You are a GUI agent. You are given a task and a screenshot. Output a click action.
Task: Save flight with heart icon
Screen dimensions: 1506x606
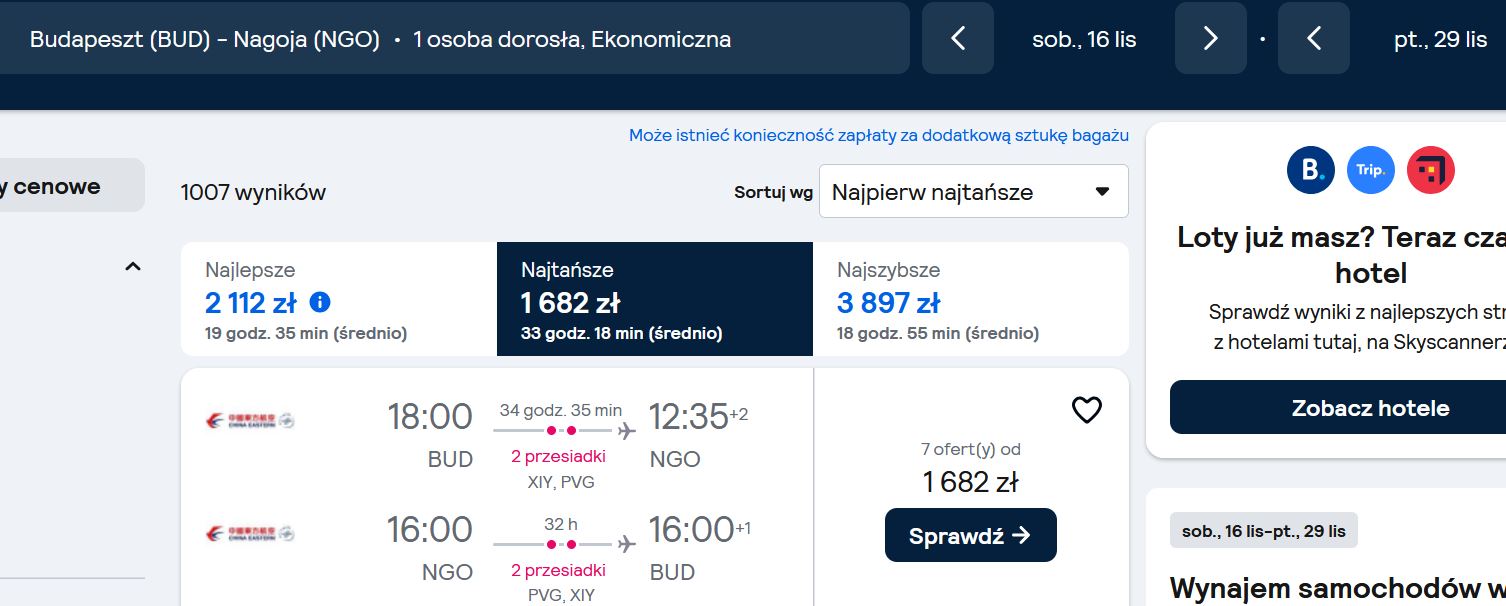[x=1086, y=410]
